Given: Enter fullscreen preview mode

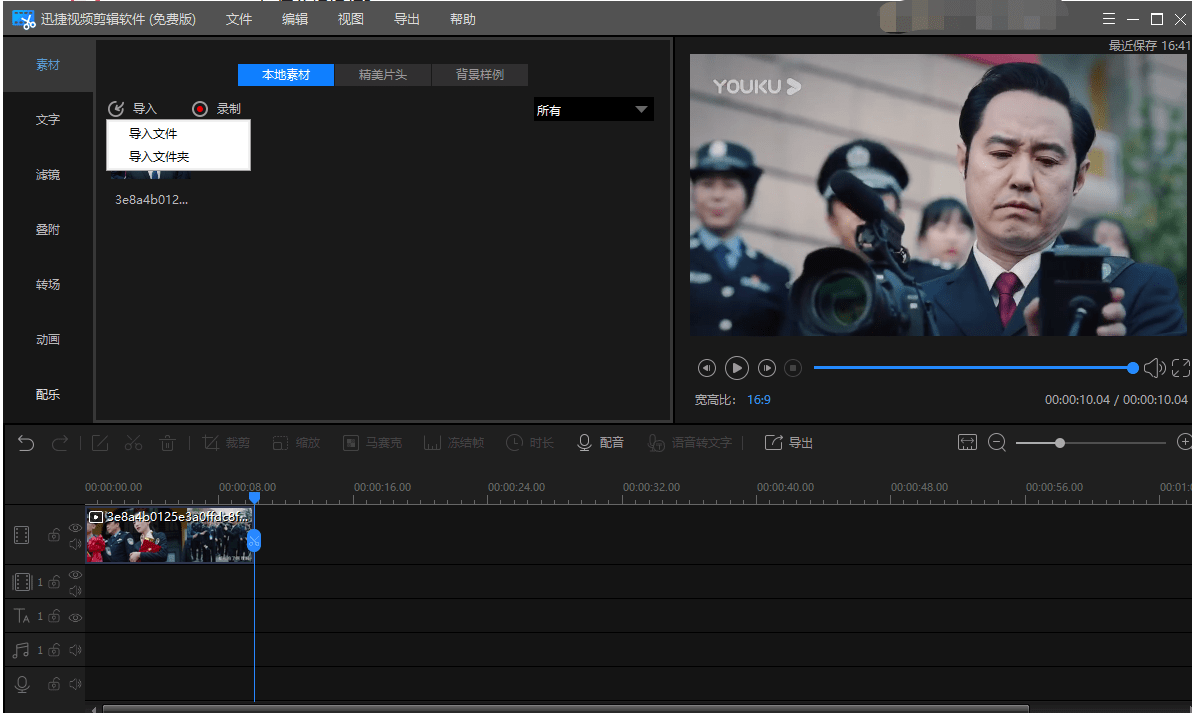Looking at the screenshot, I should coord(1181,368).
